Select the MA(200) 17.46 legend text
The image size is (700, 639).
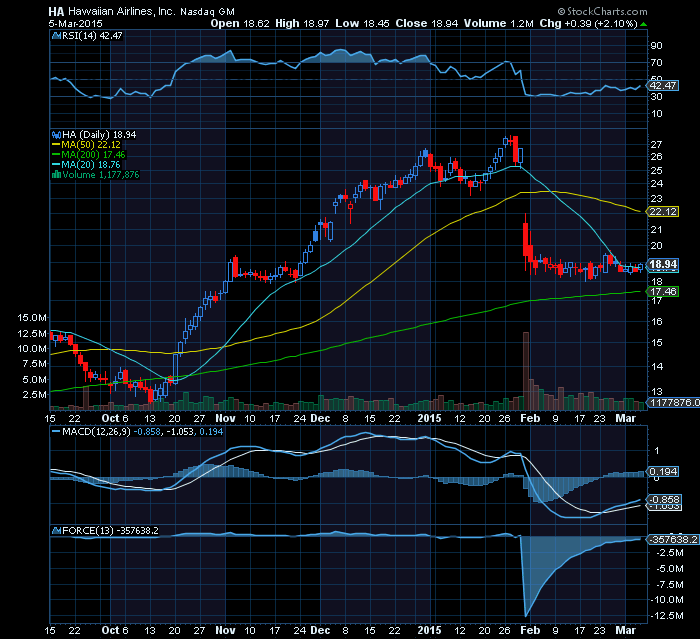coord(93,155)
